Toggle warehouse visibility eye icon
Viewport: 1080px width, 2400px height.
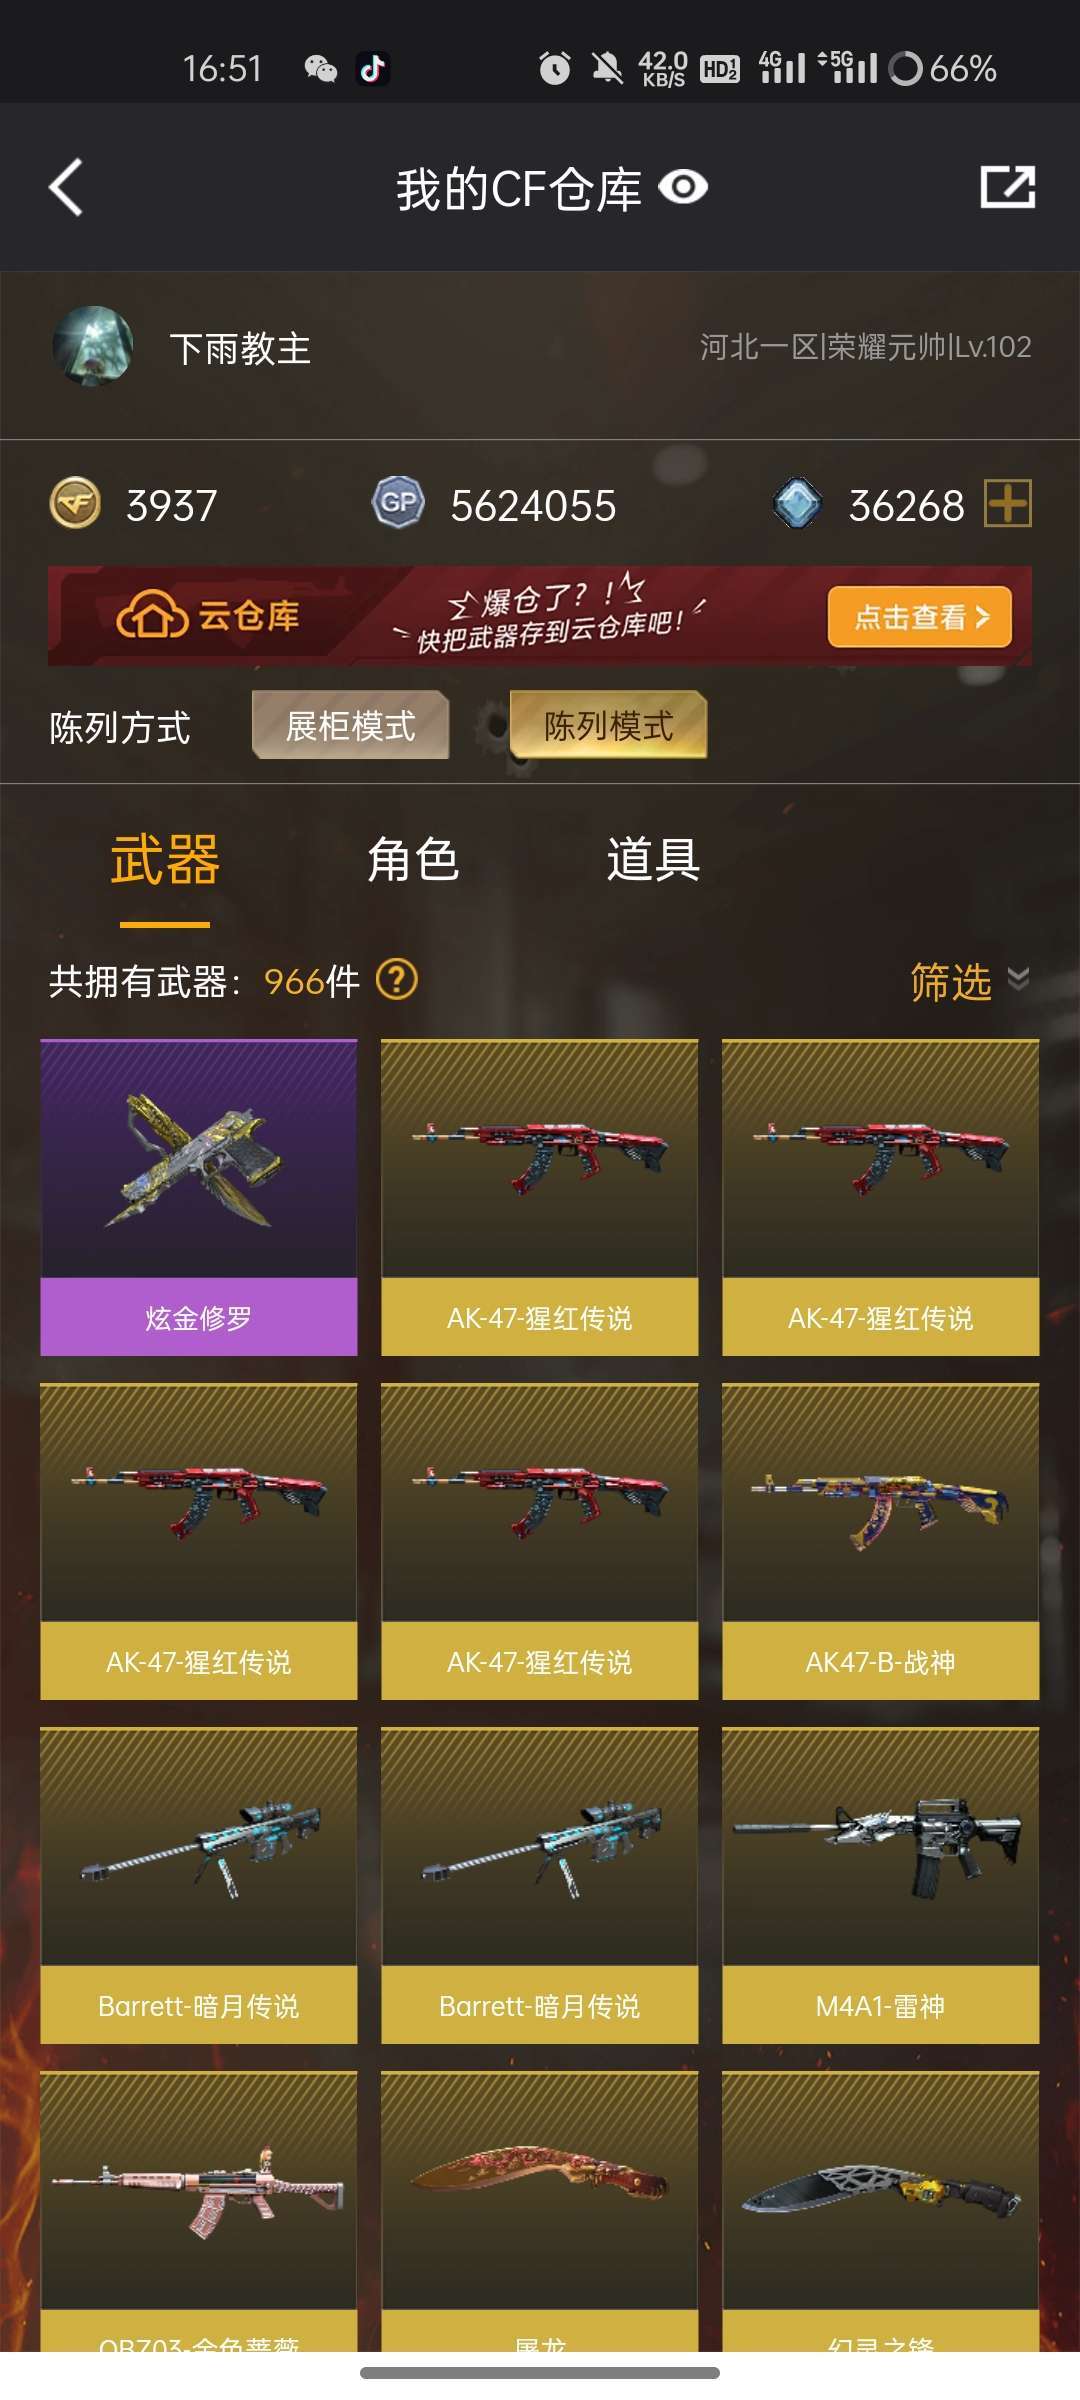click(684, 187)
